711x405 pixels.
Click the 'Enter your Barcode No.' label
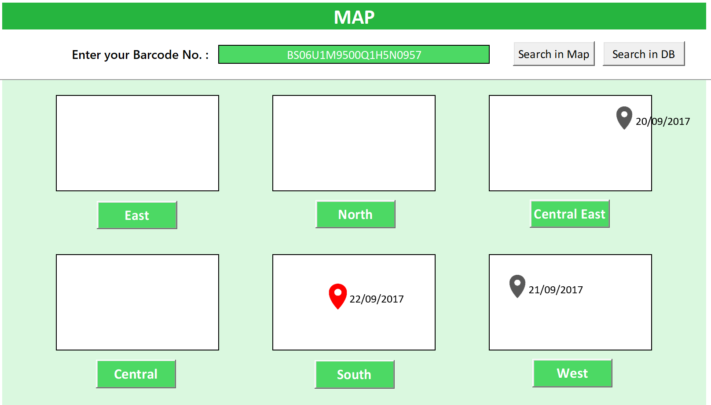140,54
